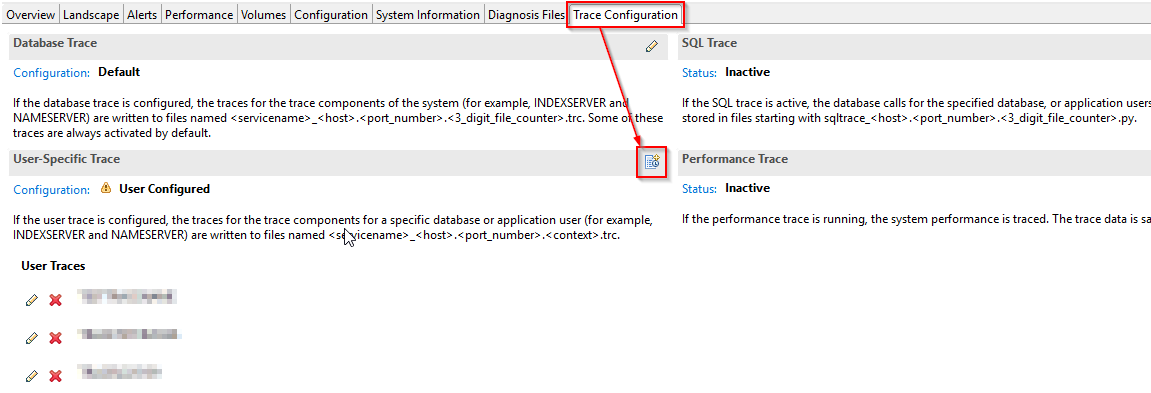The width and height of the screenshot is (1151, 393).
Task: Go to the Alerts tab
Action: [142, 15]
